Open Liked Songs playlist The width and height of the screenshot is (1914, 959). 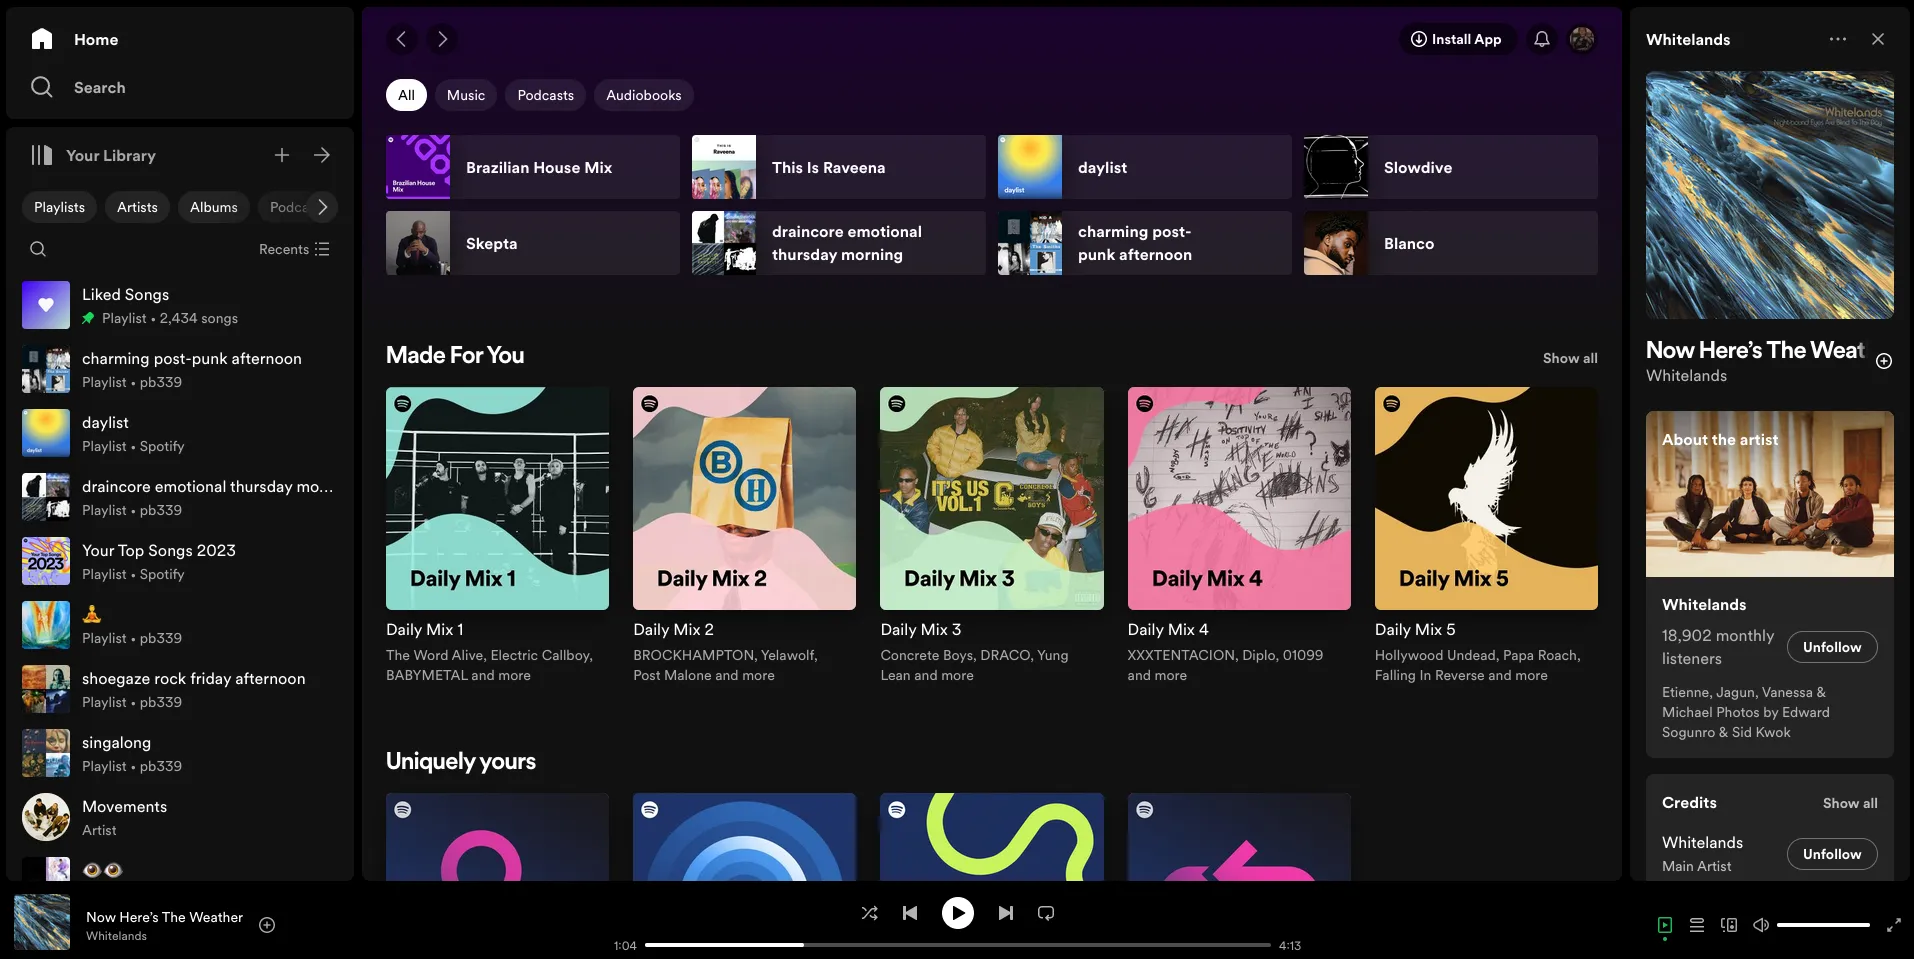pos(178,305)
